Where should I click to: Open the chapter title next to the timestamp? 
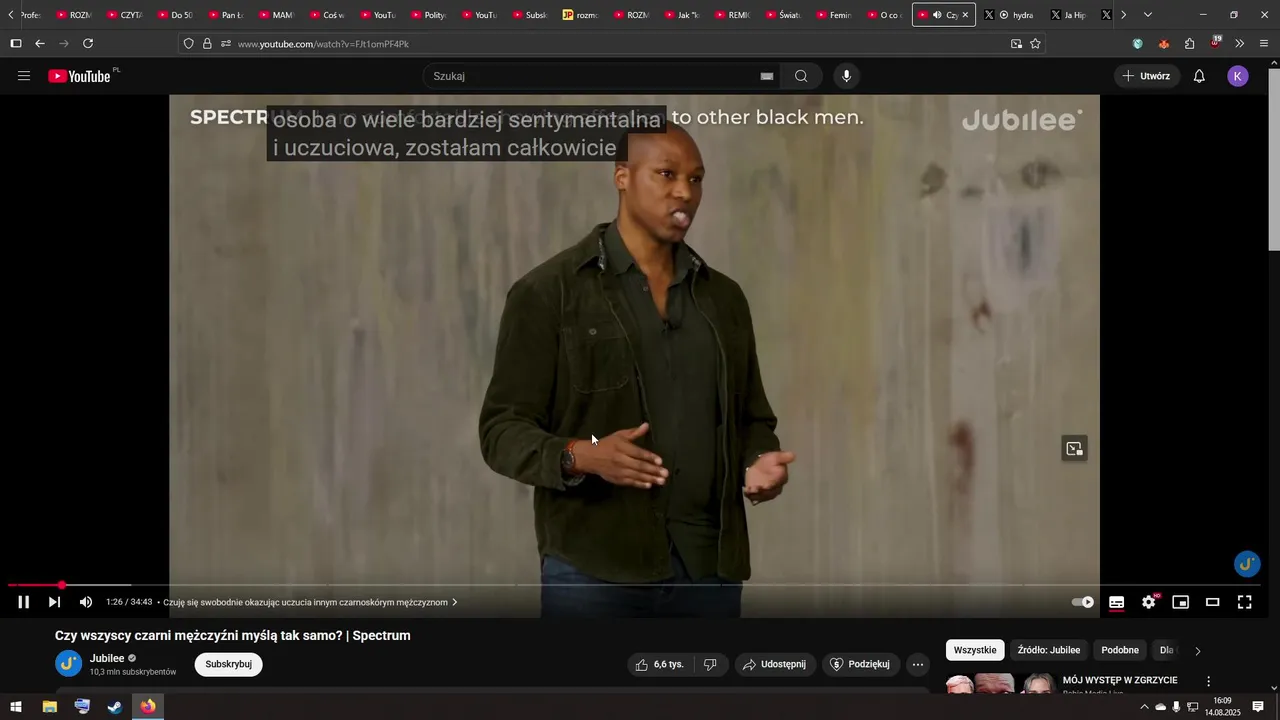(x=310, y=602)
